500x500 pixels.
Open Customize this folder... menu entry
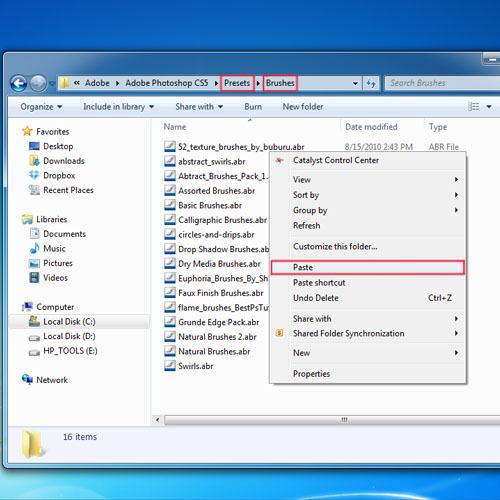pos(367,247)
